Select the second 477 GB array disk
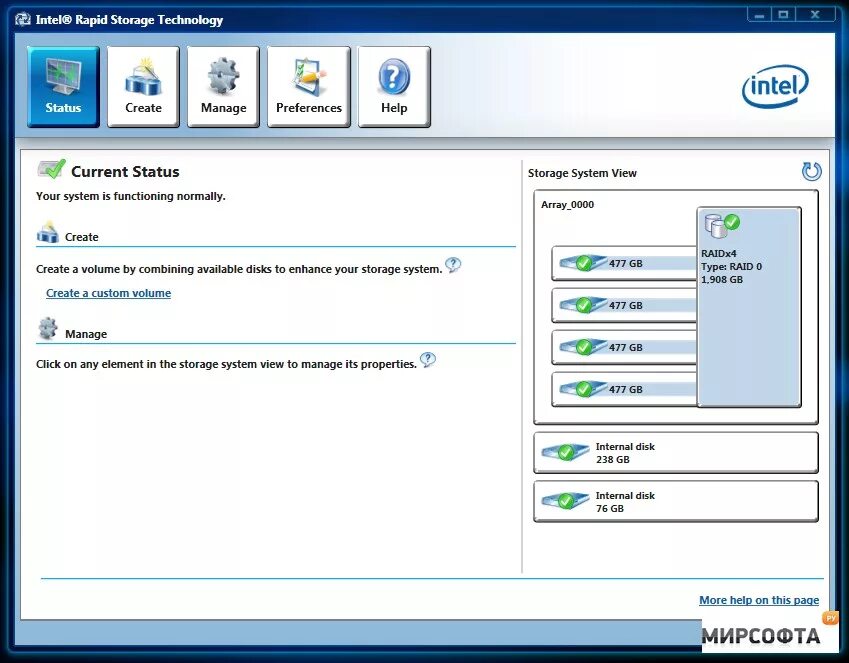The width and height of the screenshot is (849, 663). 624,306
